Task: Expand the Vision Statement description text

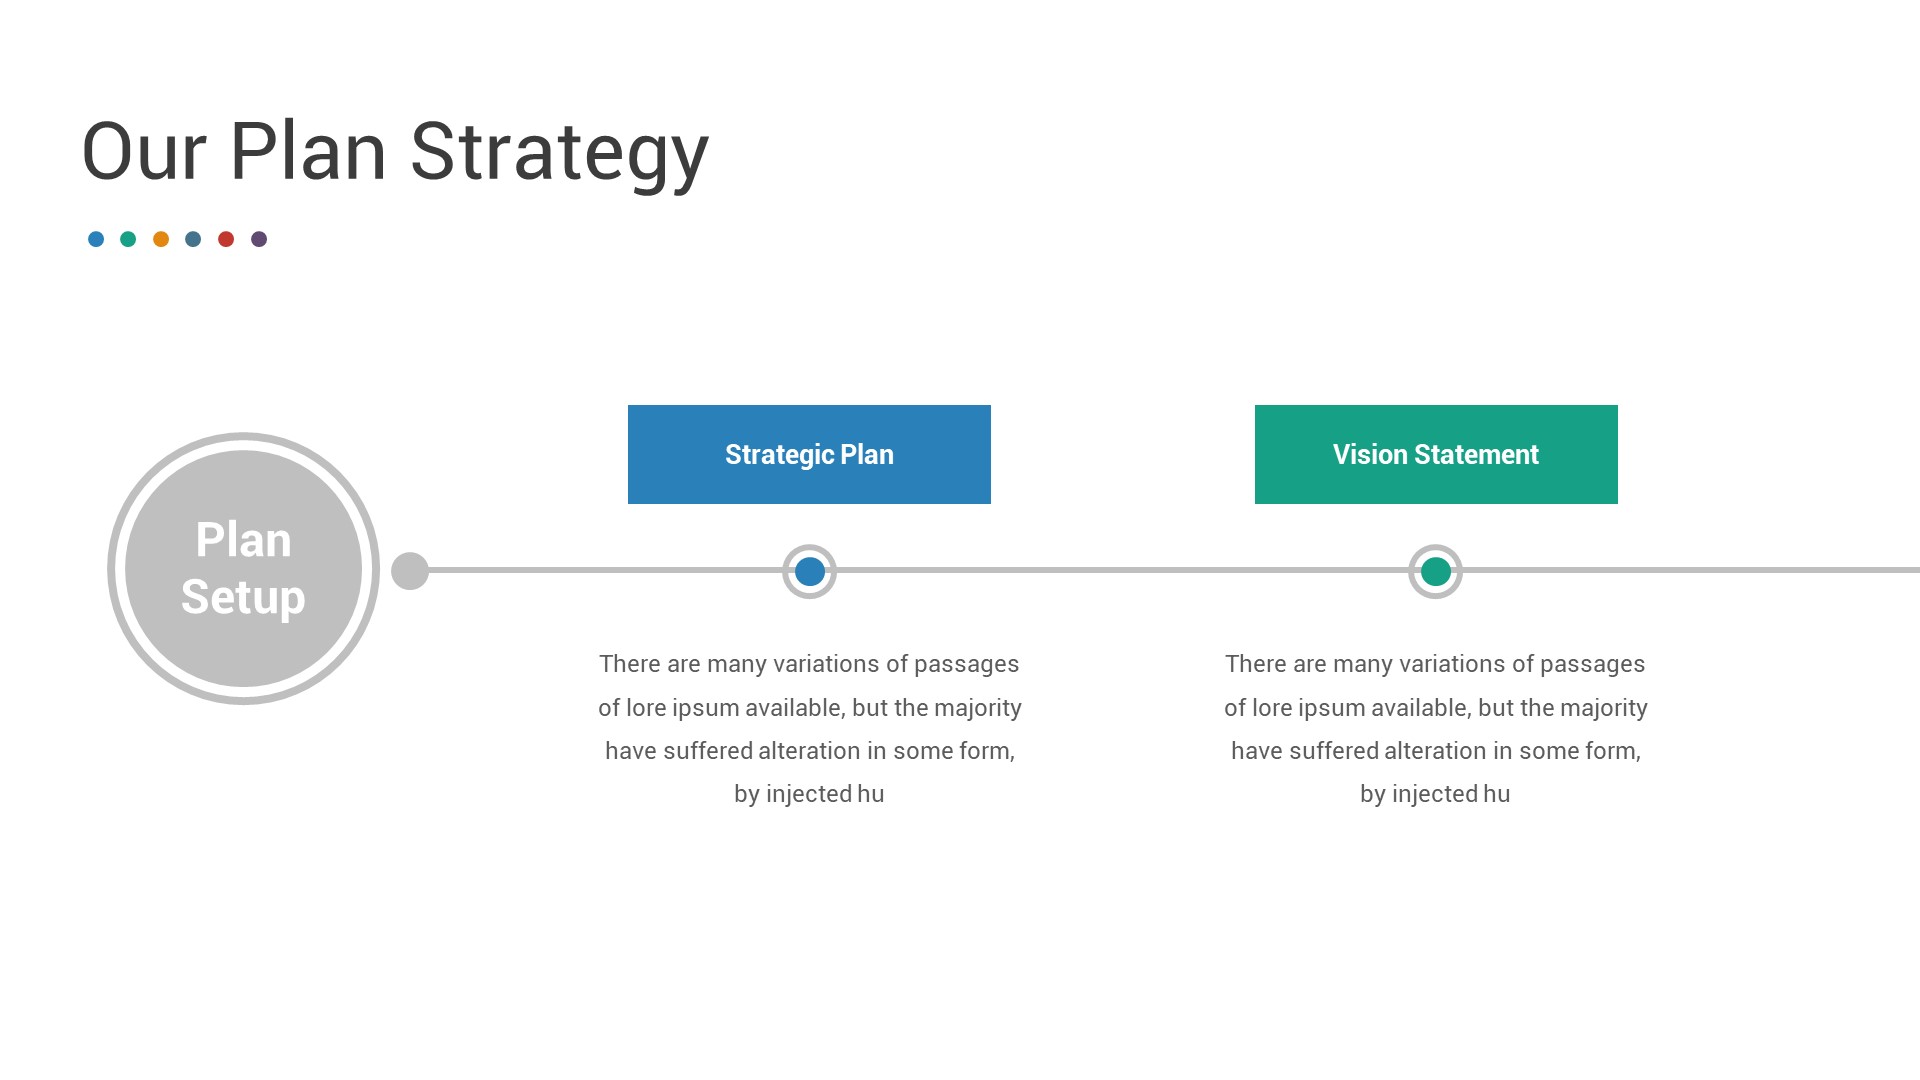Action: point(1435,728)
